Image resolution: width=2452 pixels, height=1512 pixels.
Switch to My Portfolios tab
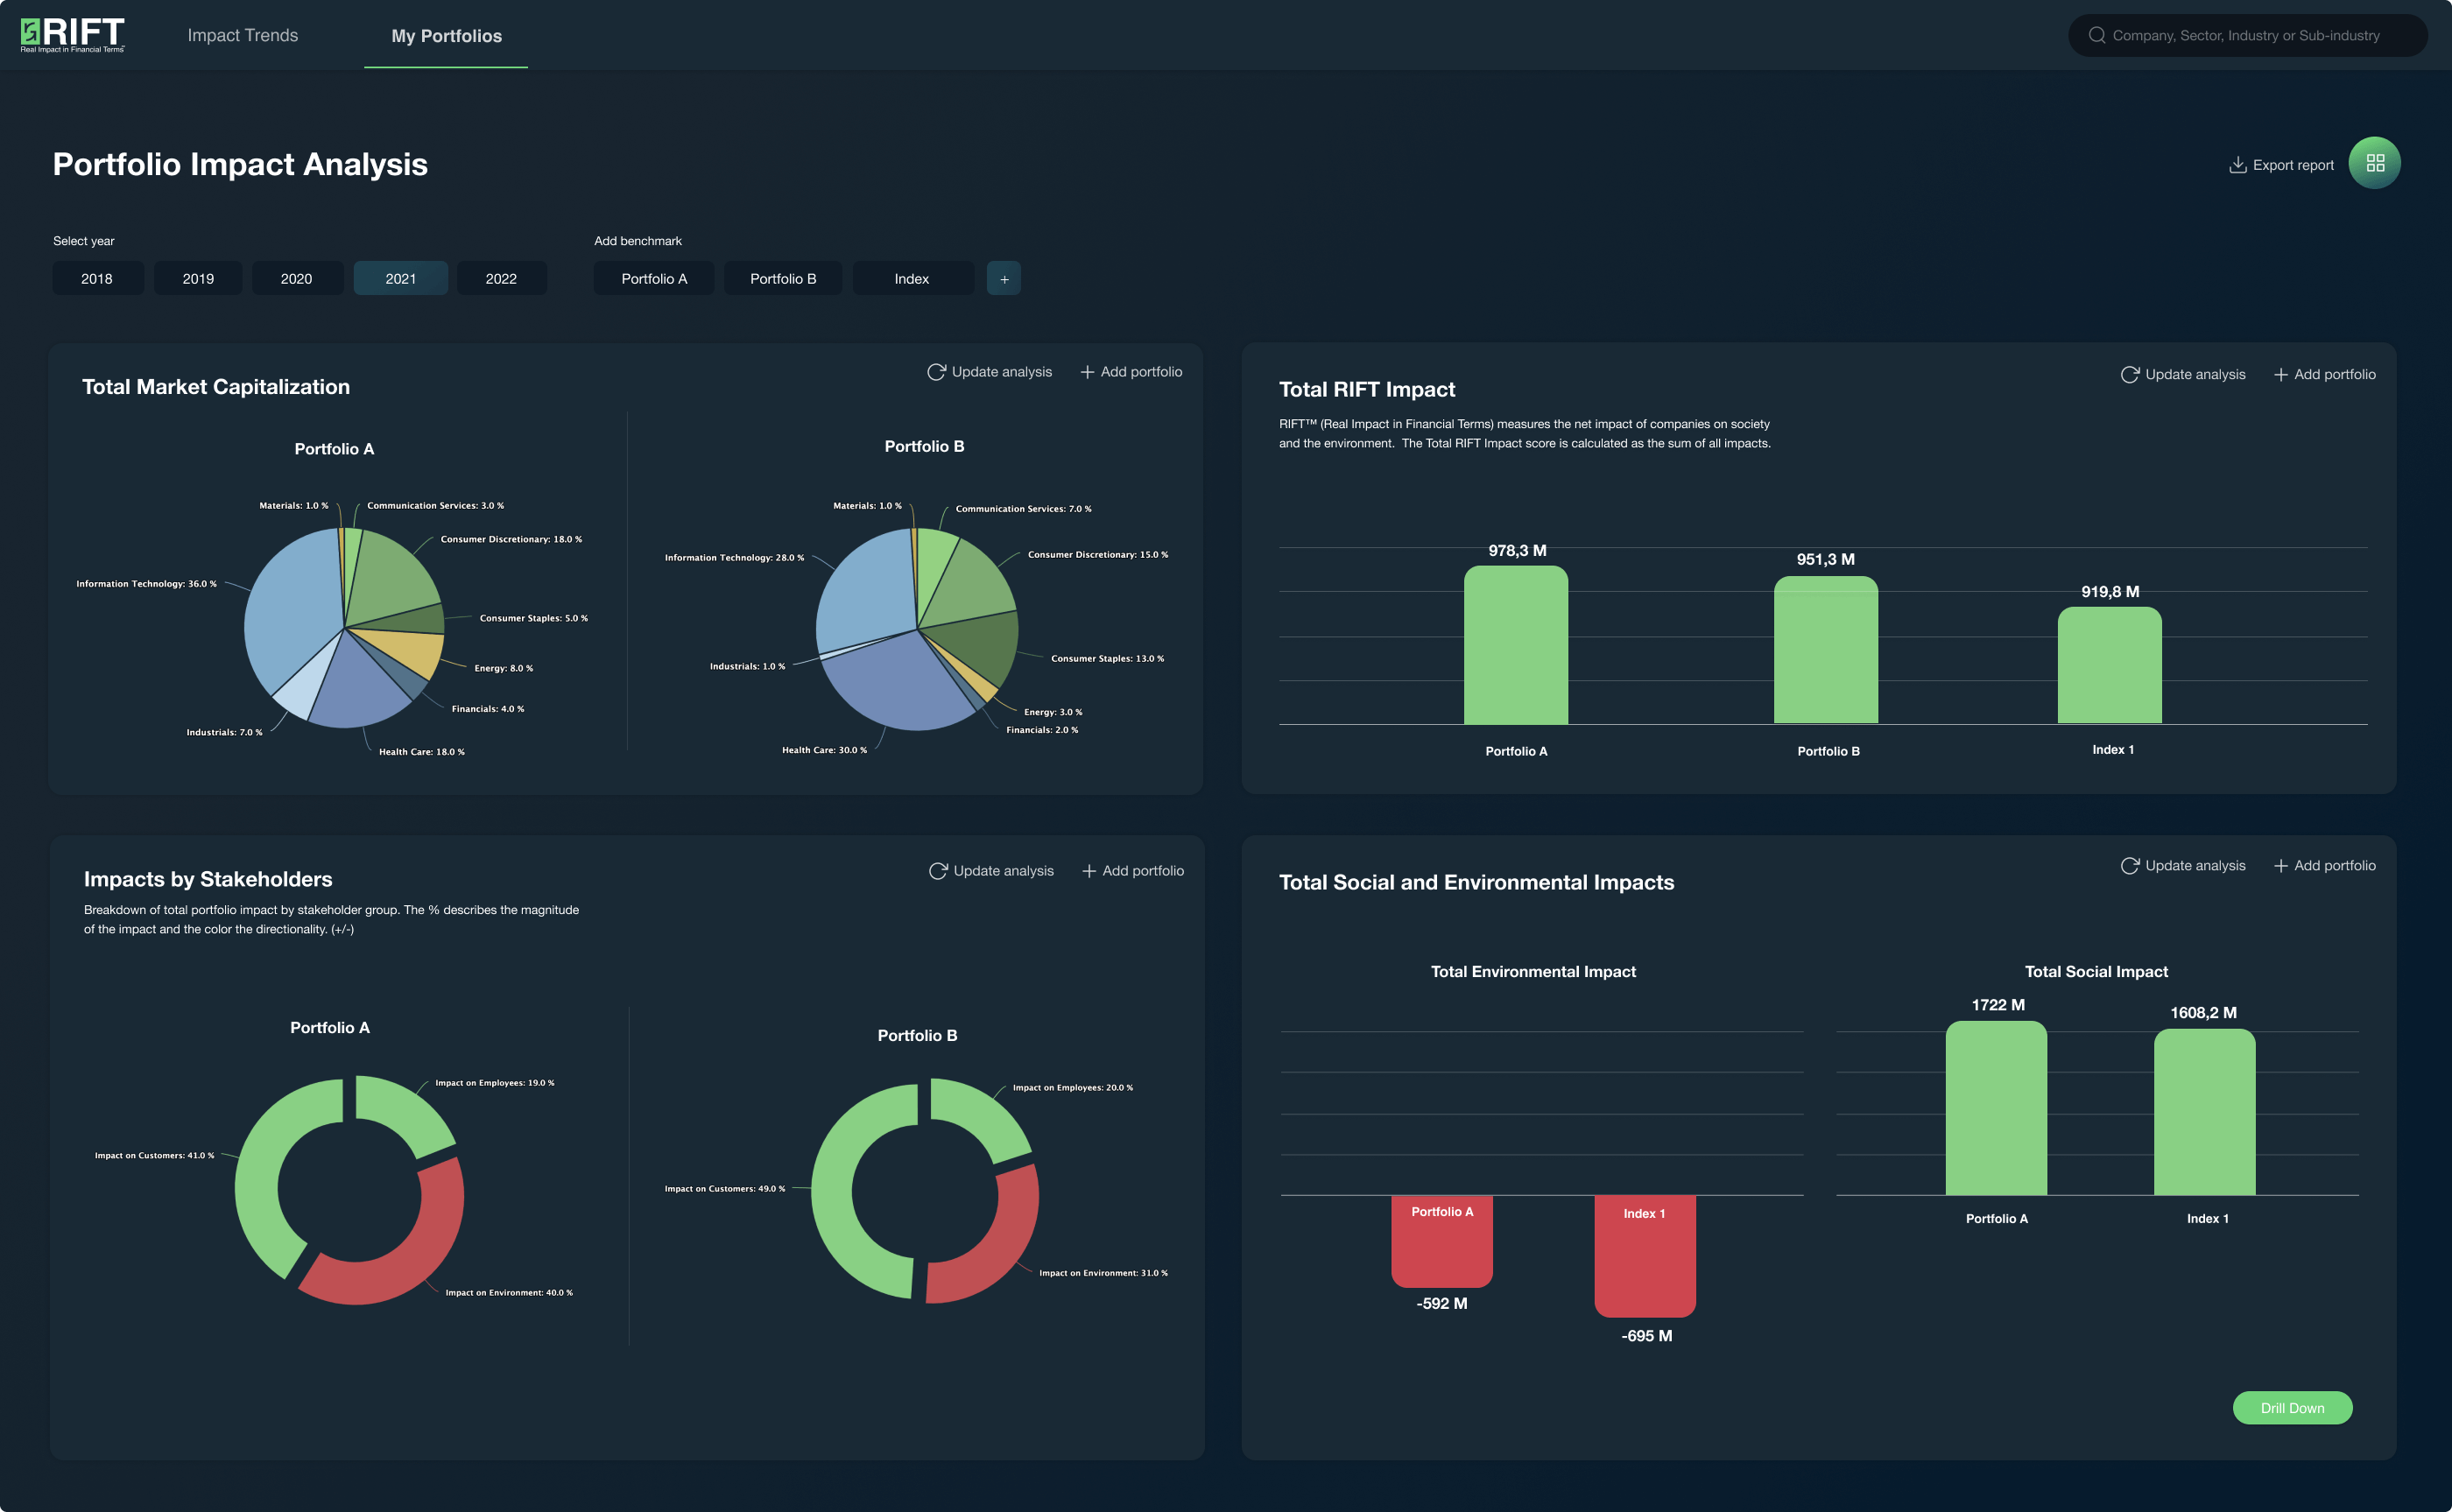coord(446,36)
